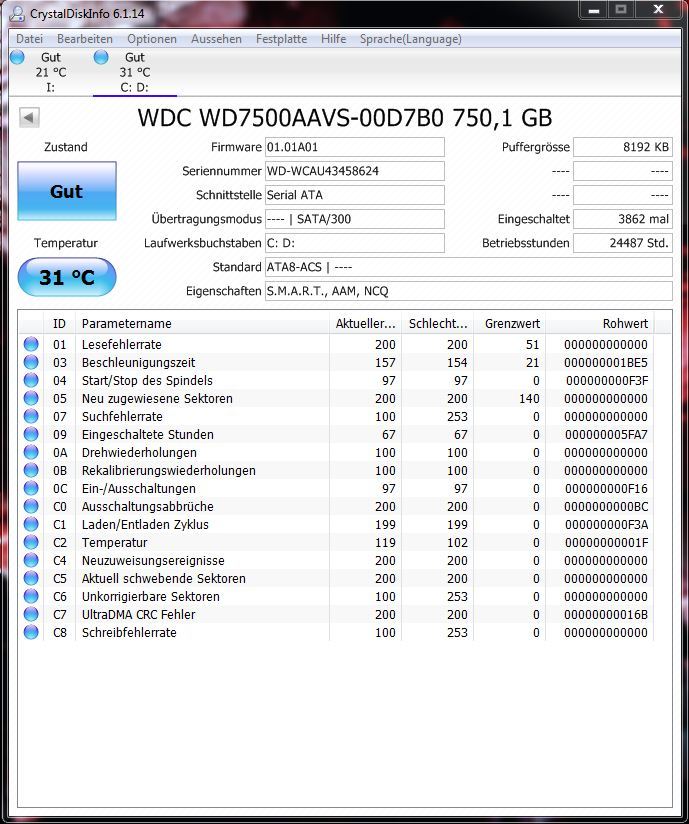Click the previous disk arrow button
Screen dimensions: 689x824
29,117
